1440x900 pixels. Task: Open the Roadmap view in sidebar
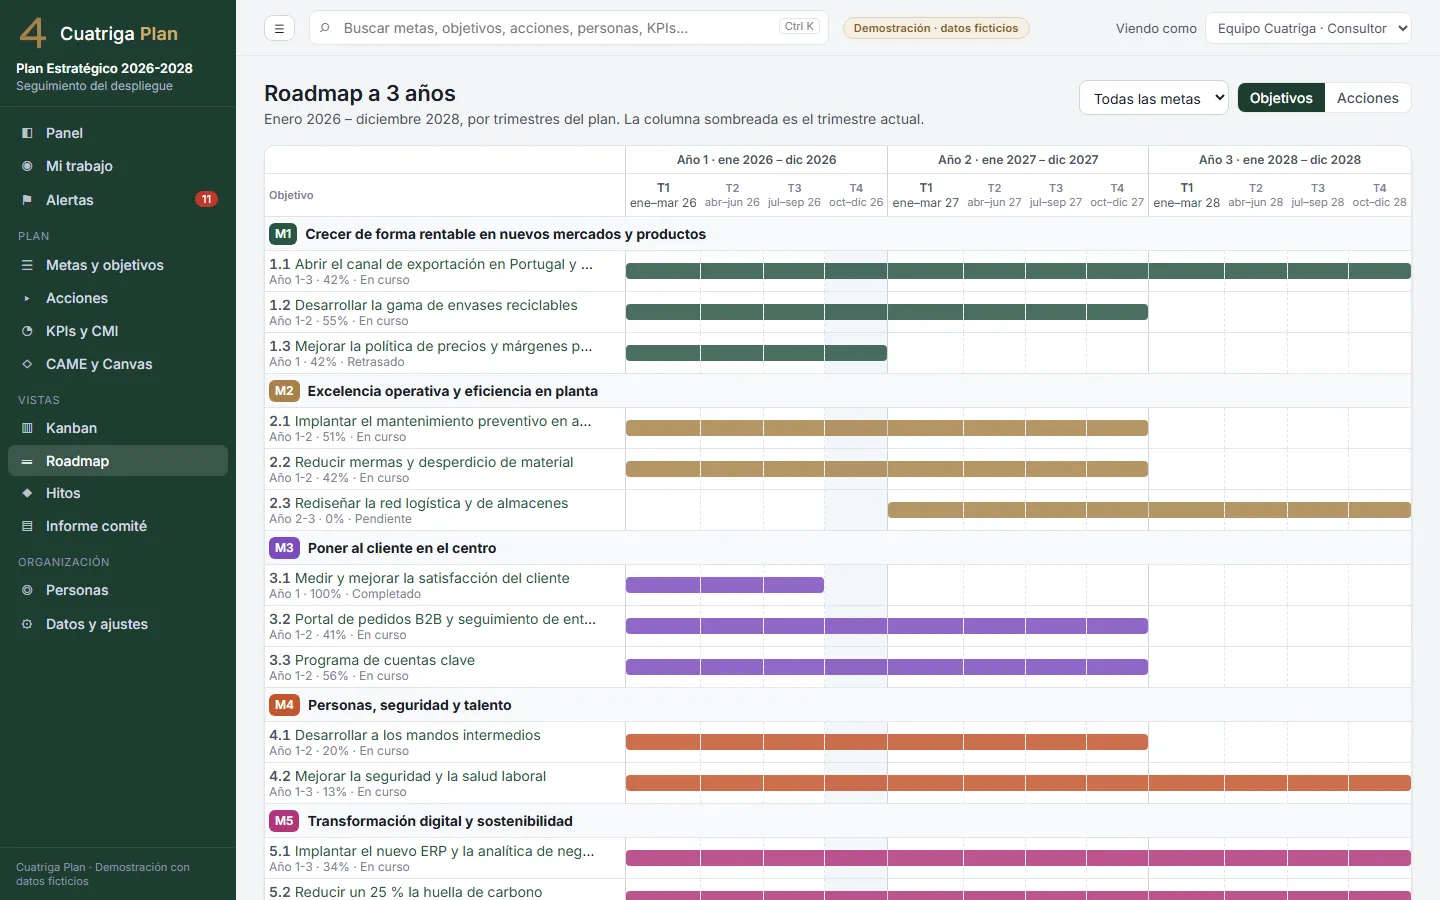coord(118,461)
